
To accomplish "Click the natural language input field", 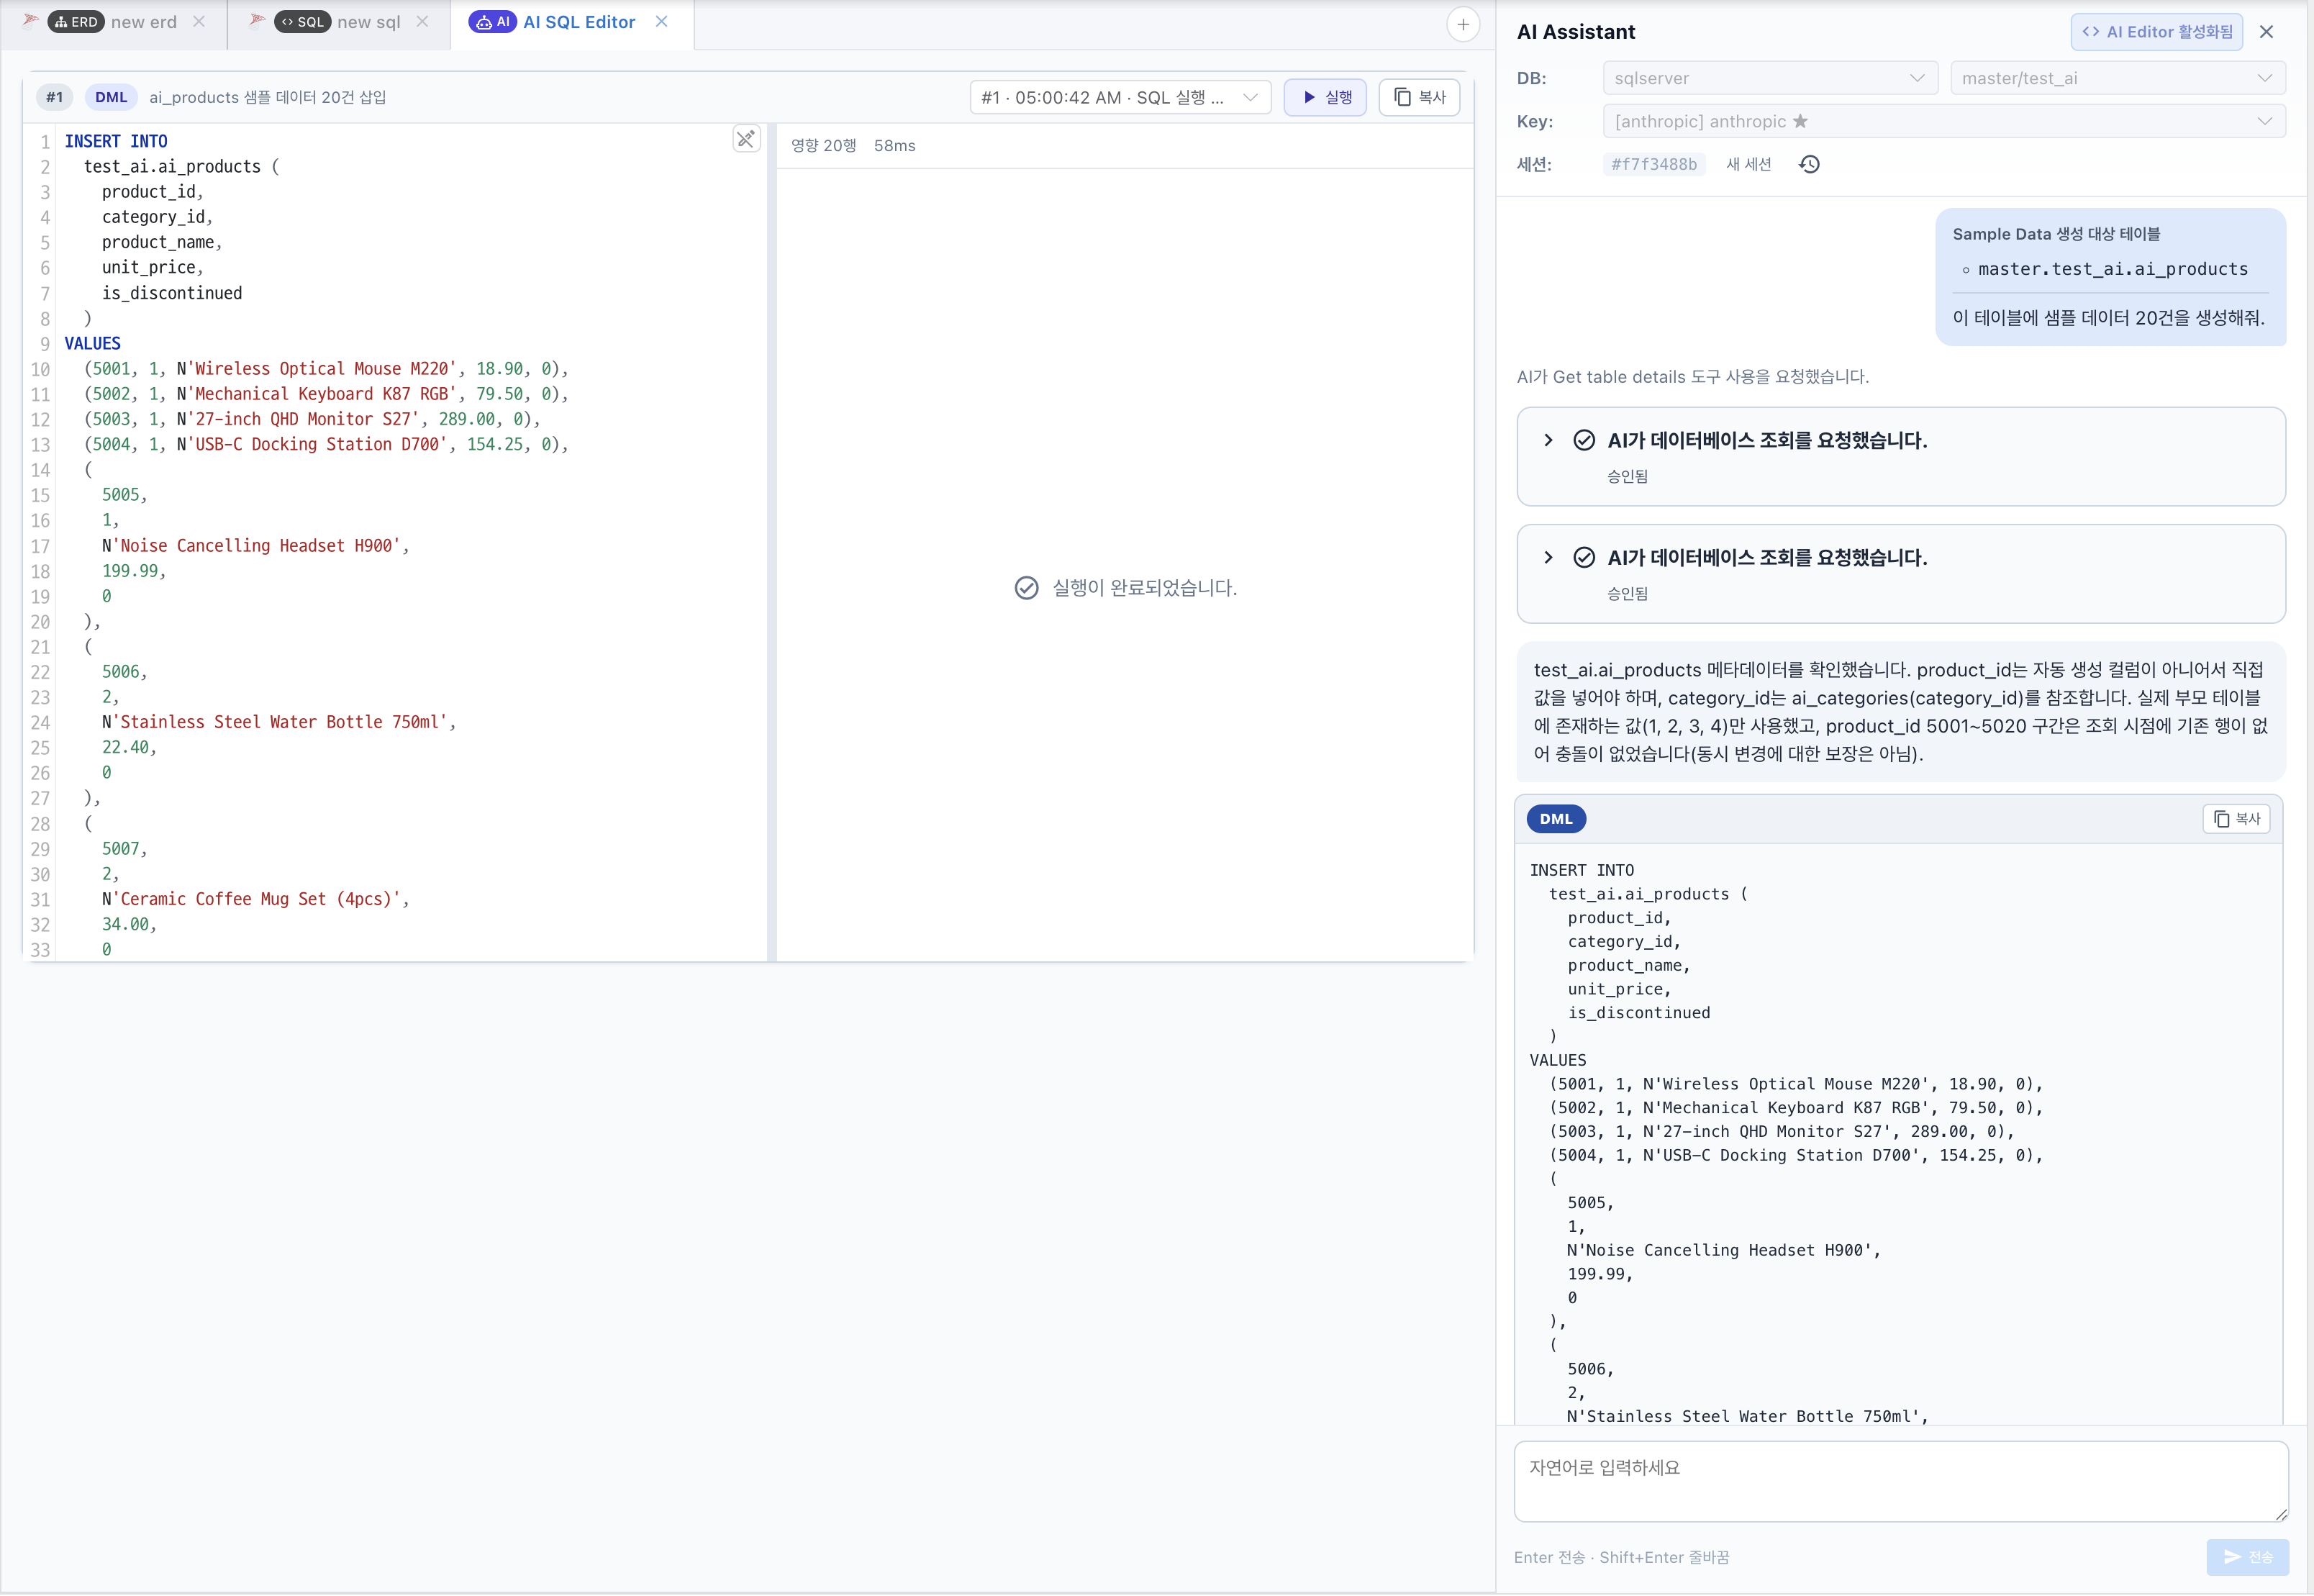I will click(1900, 1481).
